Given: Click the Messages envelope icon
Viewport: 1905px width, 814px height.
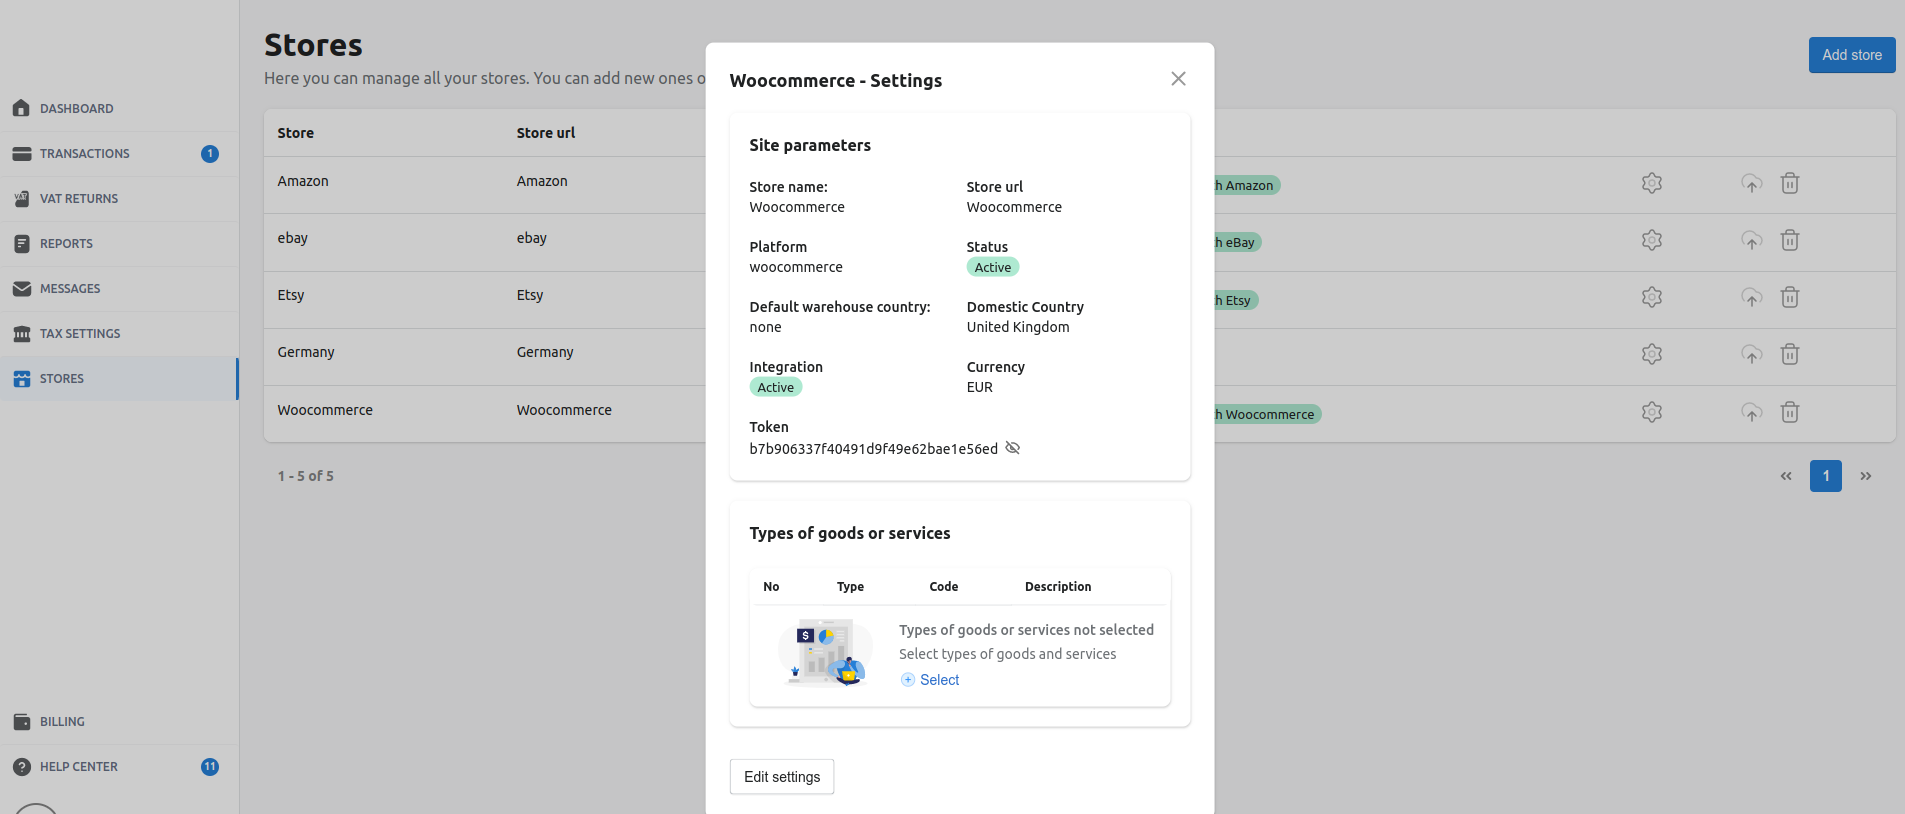Looking at the screenshot, I should (x=21, y=288).
